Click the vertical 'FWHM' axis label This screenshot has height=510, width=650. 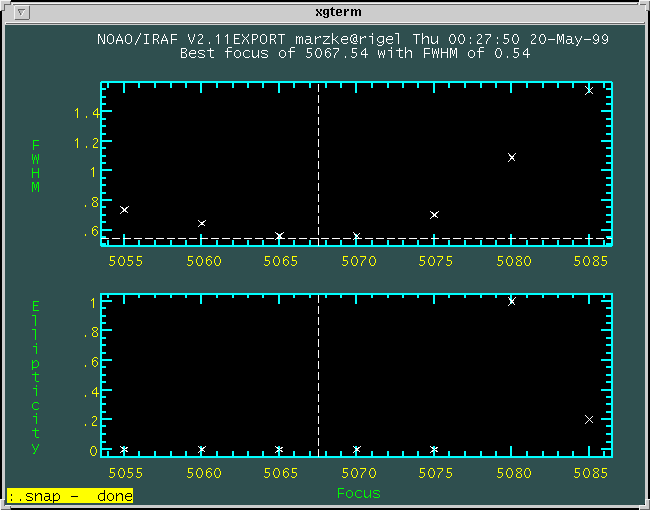36,166
